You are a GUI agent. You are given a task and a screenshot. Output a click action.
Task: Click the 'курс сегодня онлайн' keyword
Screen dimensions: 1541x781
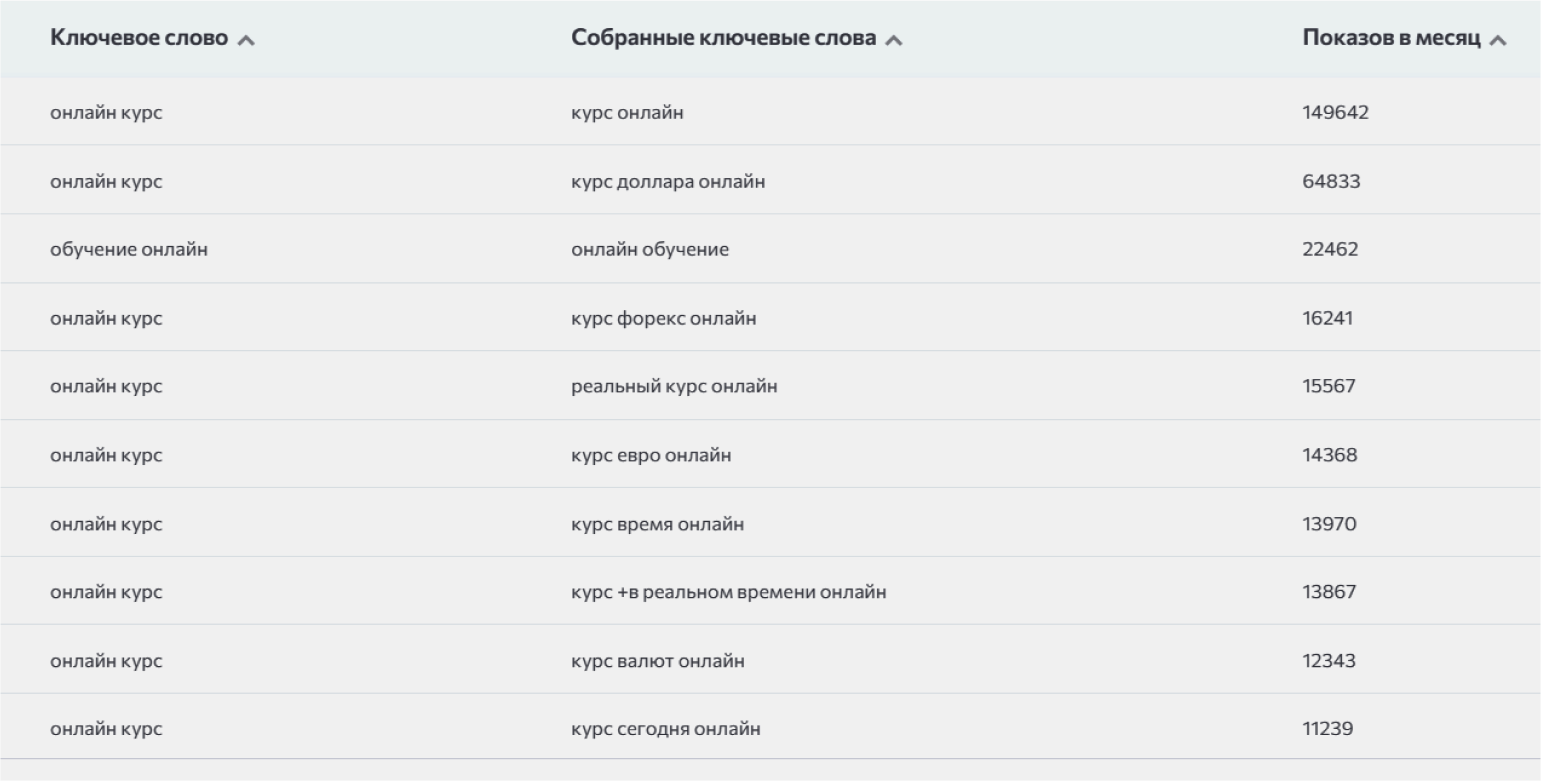tap(660, 729)
